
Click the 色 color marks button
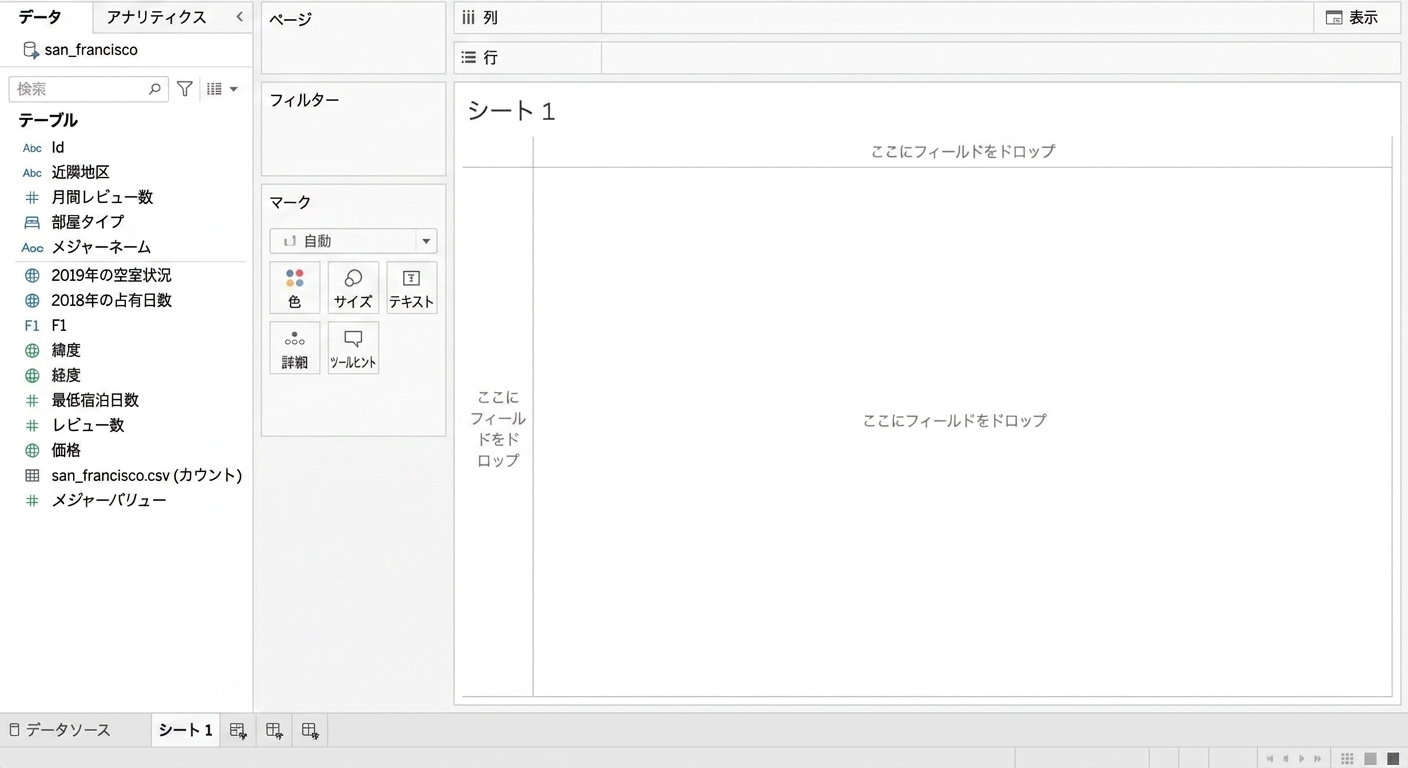(295, 288)
